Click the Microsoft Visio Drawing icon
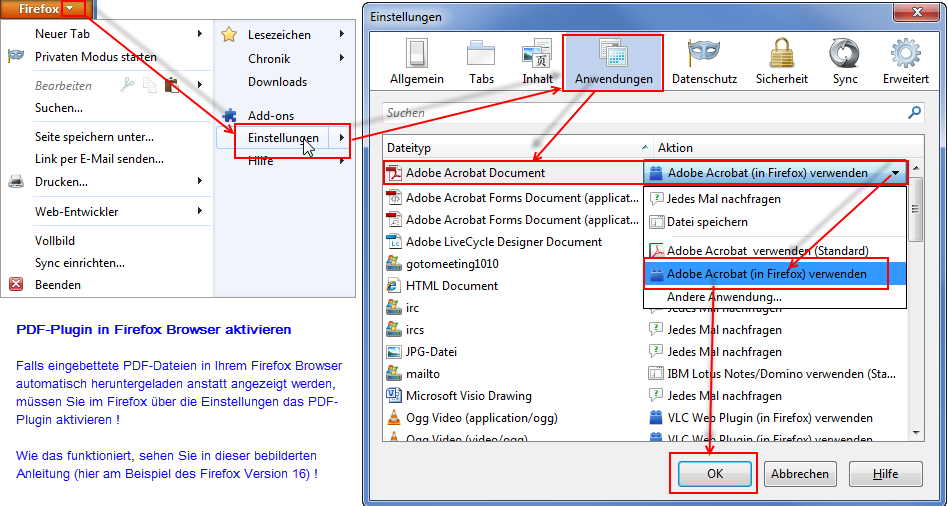Viewport: 948px width, 506px height. click(x=394, y=395)
